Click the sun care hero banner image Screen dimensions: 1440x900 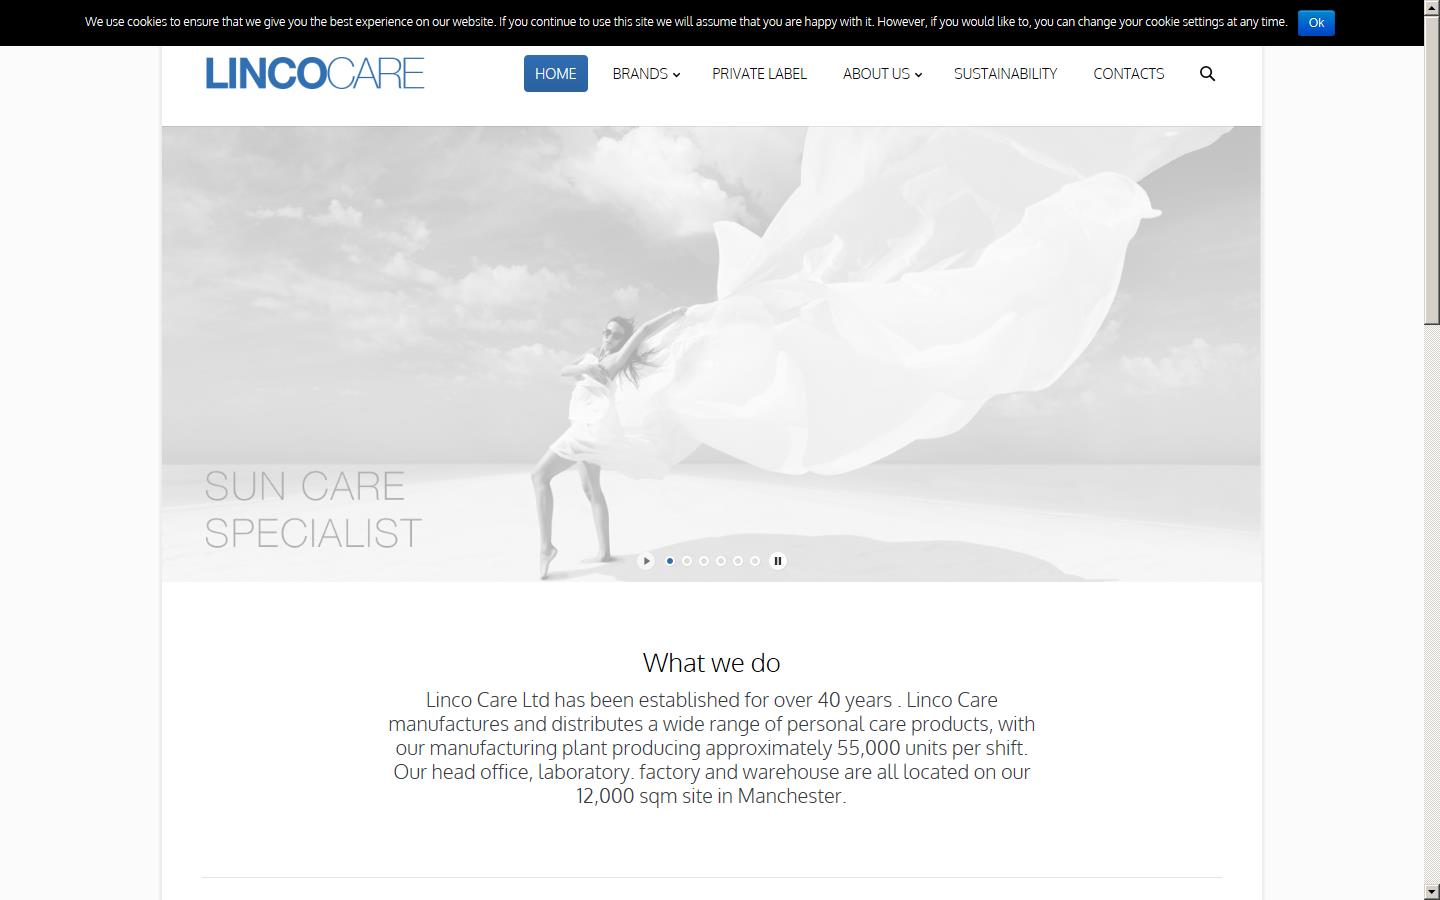coord(711,350)
